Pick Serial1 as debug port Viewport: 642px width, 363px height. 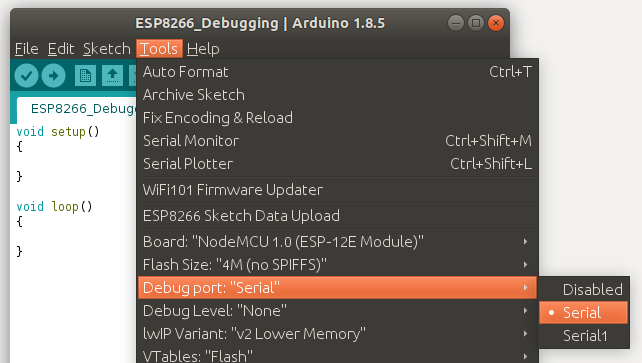point(583,336)
